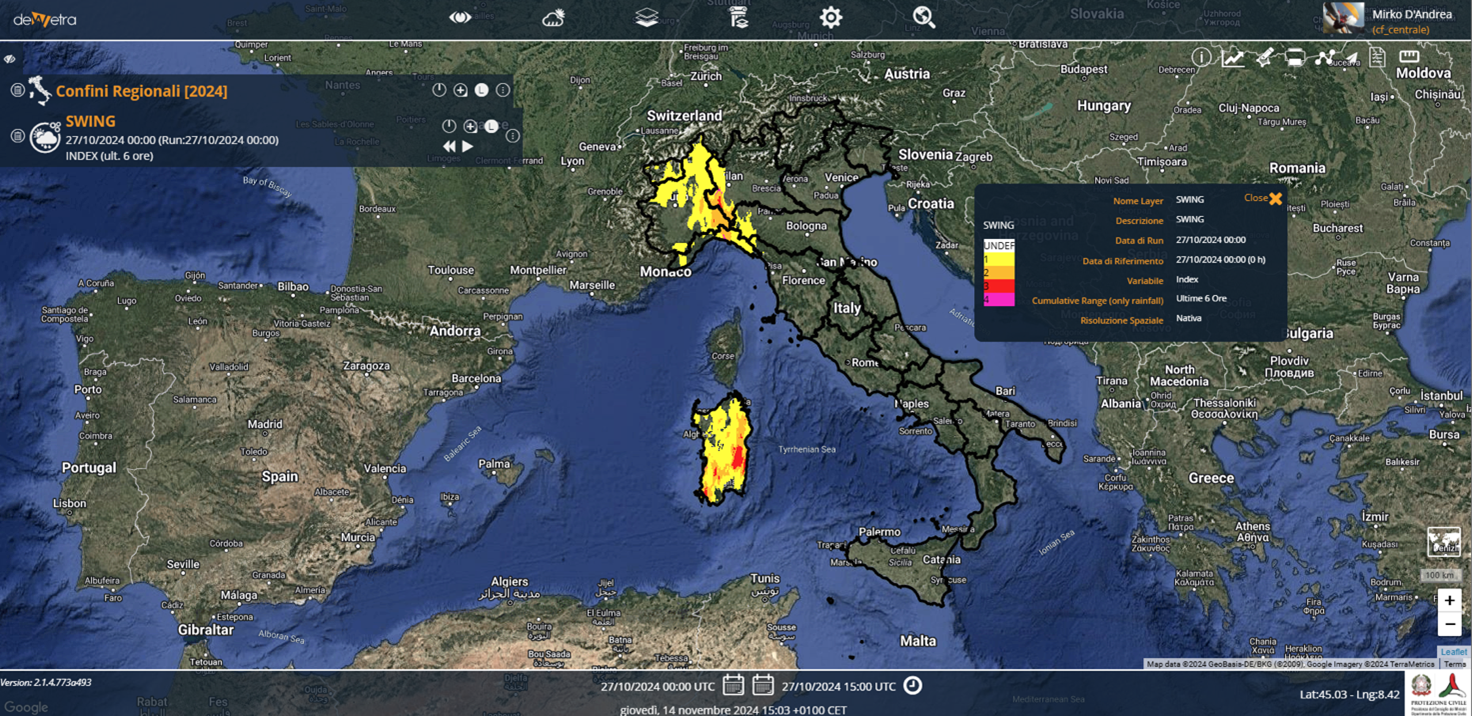The image size is (1472, 716).
Task: Toggle power for Confini Regionali layer
Action: pos(439,90)
